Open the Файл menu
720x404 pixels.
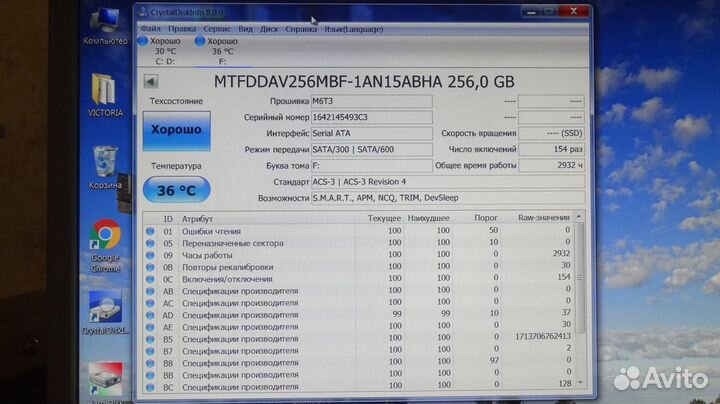pos(151,29)
